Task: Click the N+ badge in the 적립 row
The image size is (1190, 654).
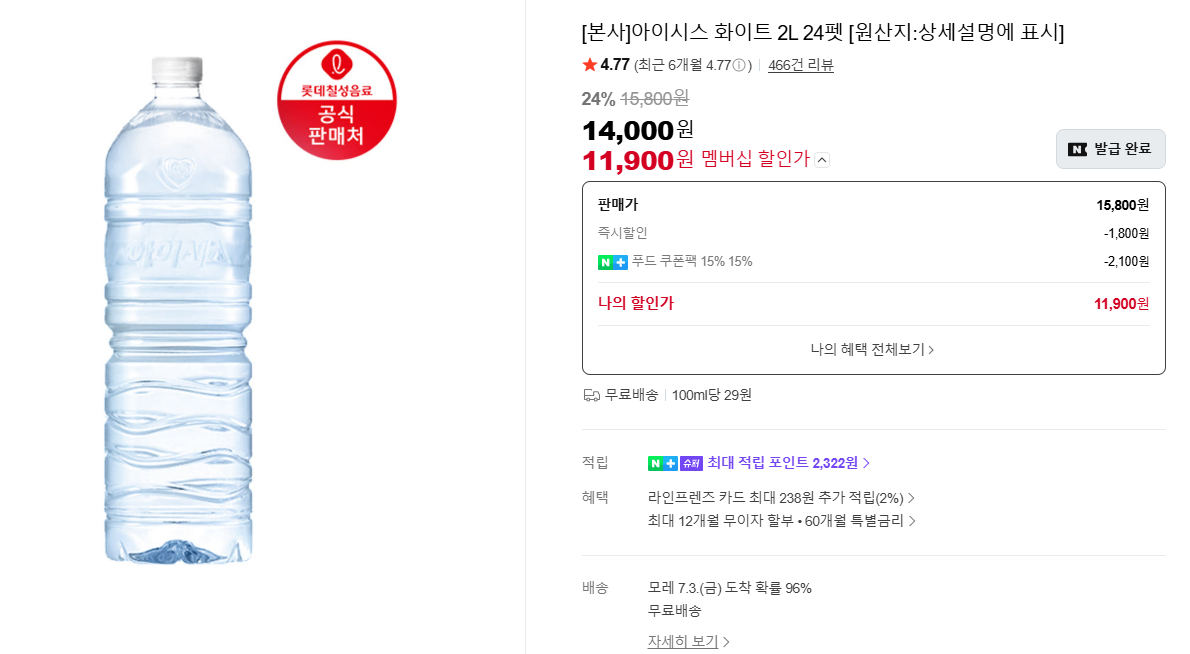Action: [x=663, y=463]
